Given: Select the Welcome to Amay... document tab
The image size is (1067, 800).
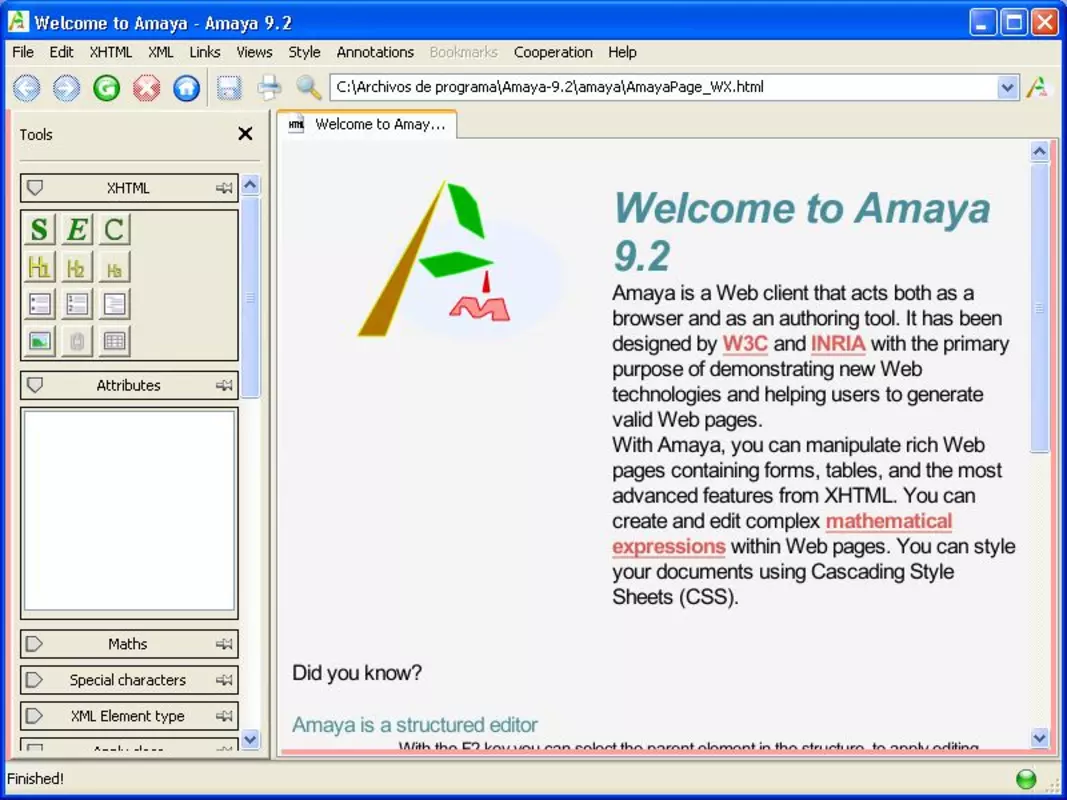Looking at the screenshot, I should [x=367, y=124].
